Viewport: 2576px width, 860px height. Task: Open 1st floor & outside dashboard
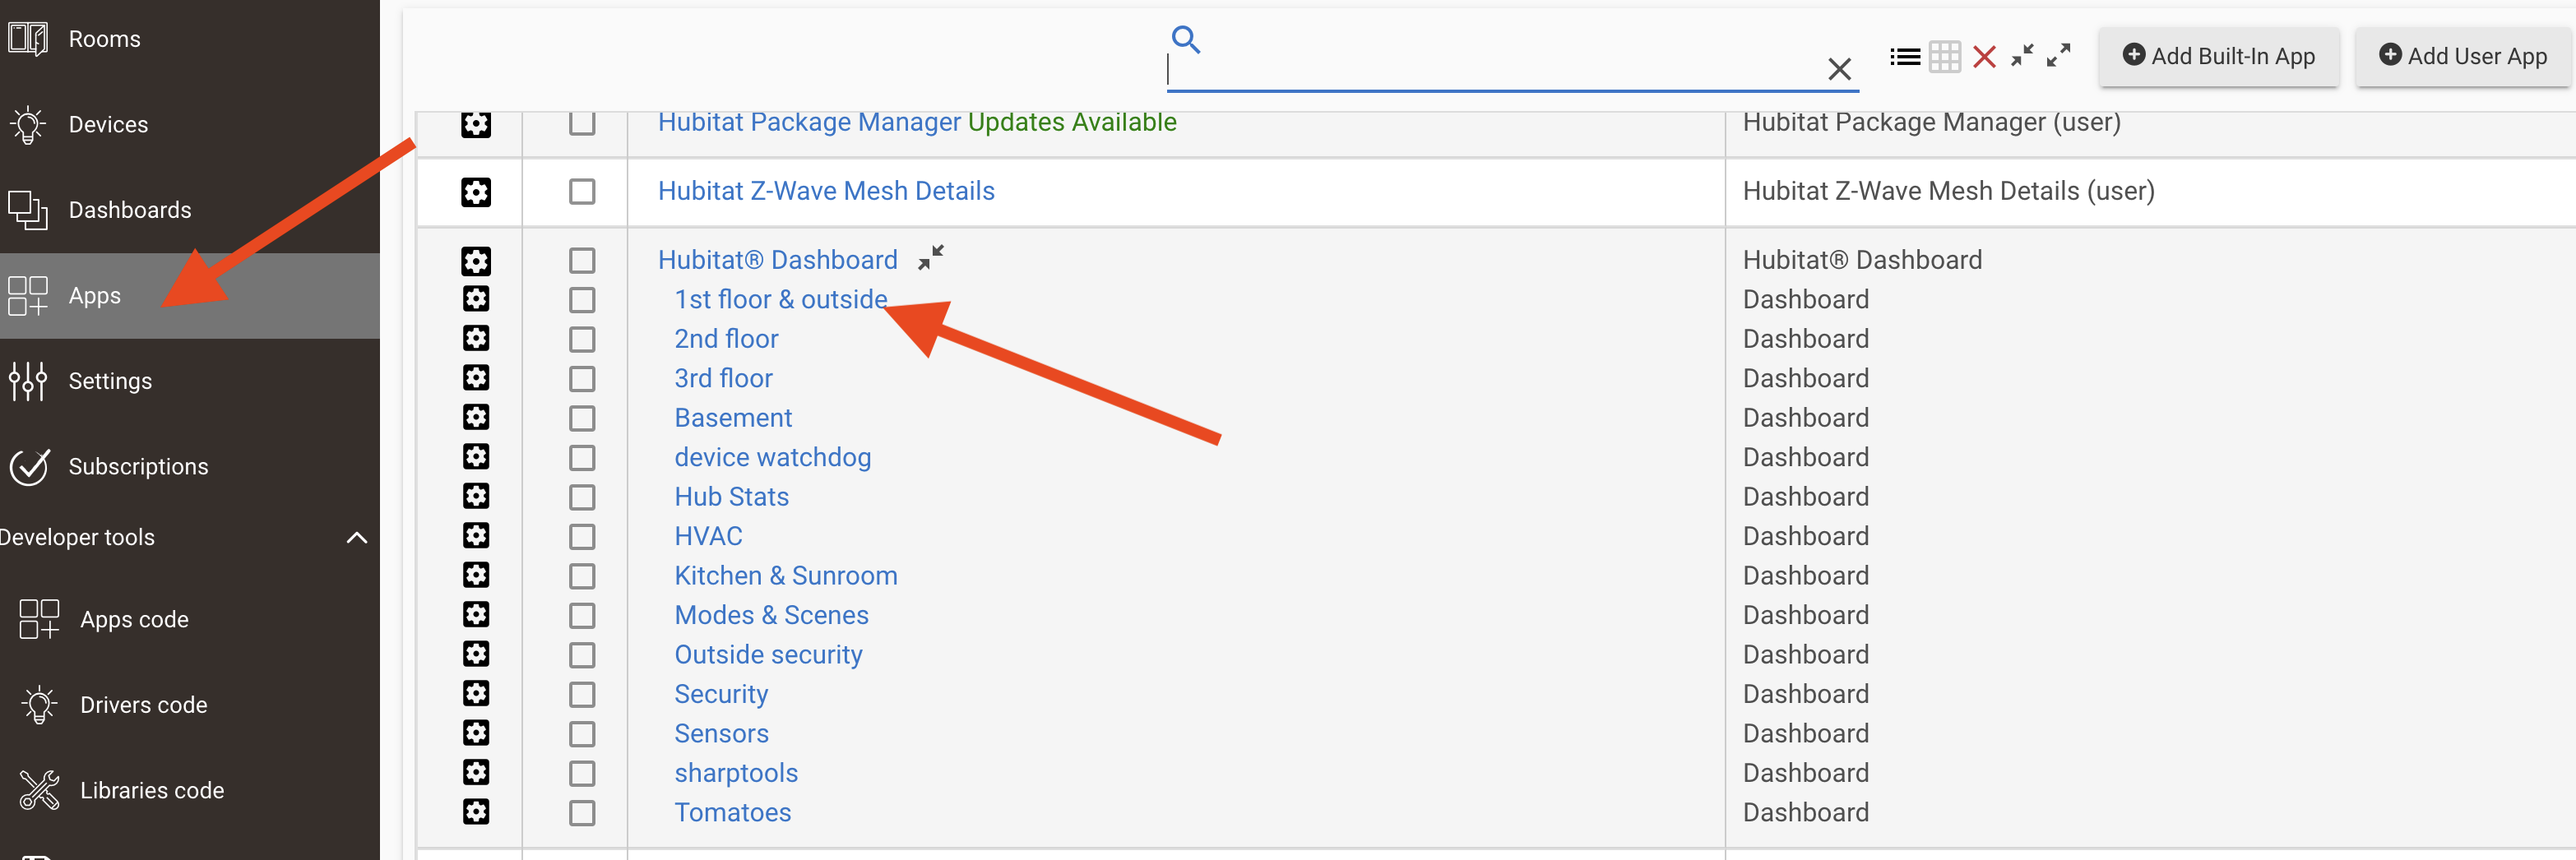coord(781,300)
